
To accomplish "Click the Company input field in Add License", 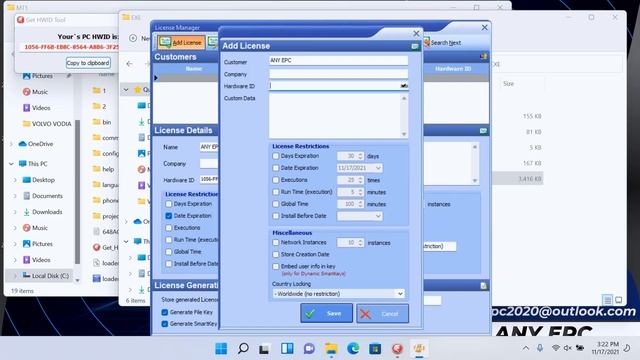I will click(x=338, y=74).
